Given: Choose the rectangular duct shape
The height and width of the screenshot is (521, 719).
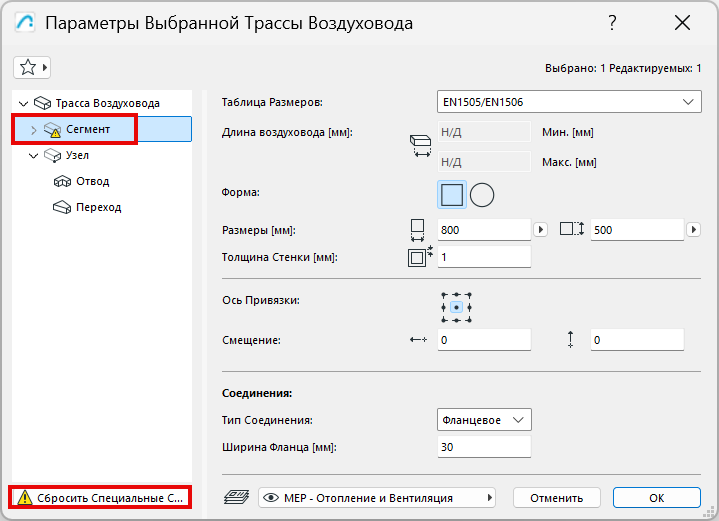Looking at the screenshot, I should pyautogui.click(x=452, y=195).
